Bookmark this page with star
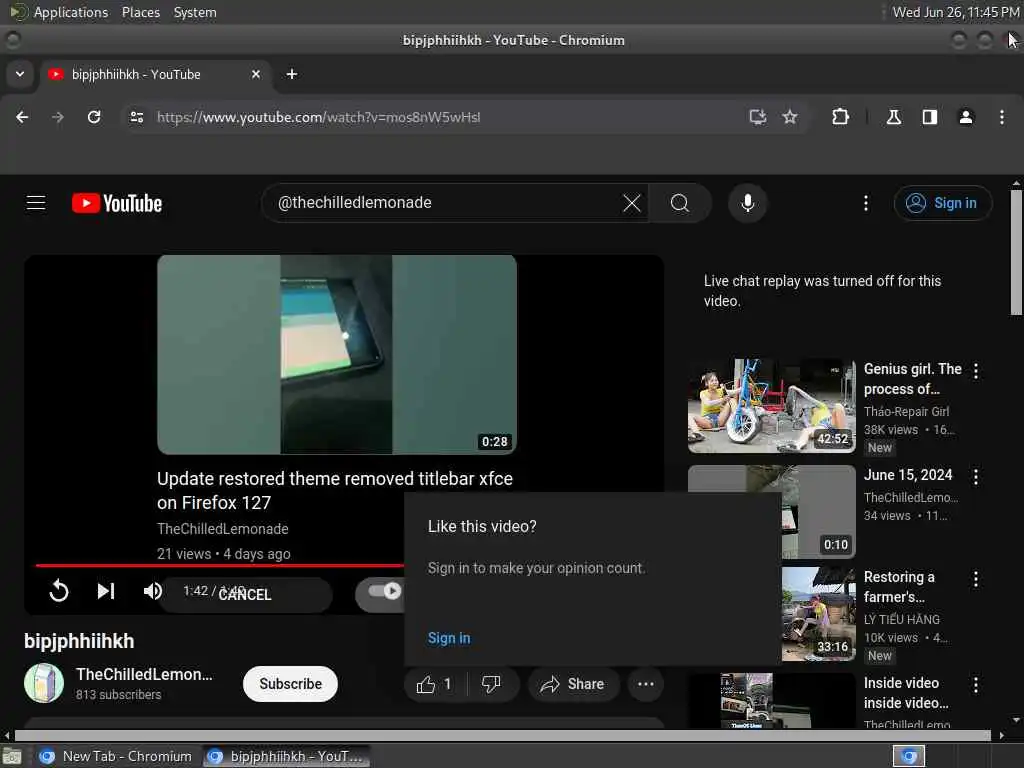This screenshot has height=768, width=1024. click(x=790, y=117)
